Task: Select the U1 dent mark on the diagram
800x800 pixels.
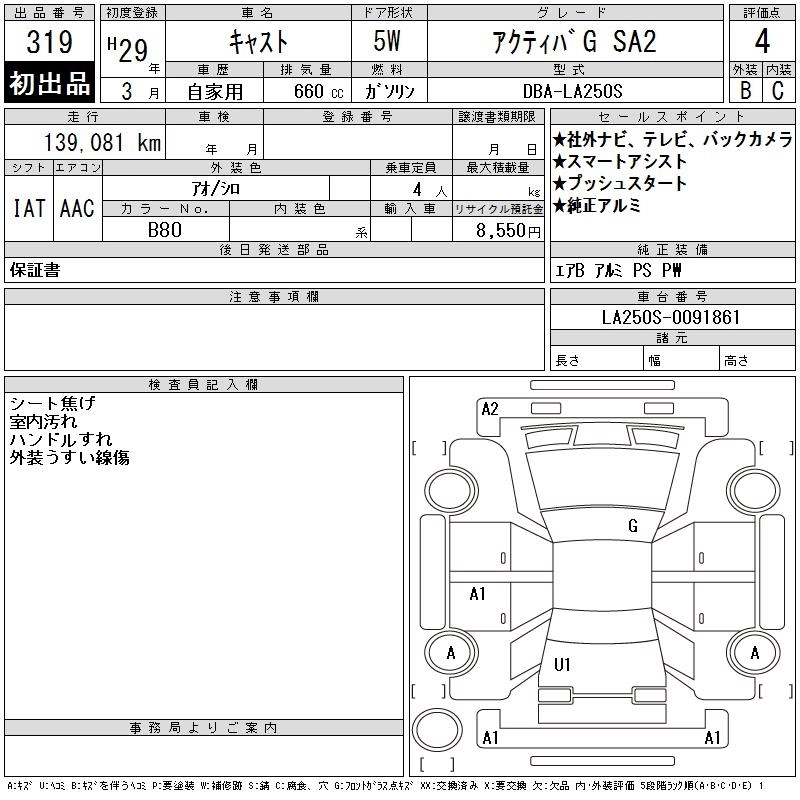Action: point(562,664)
